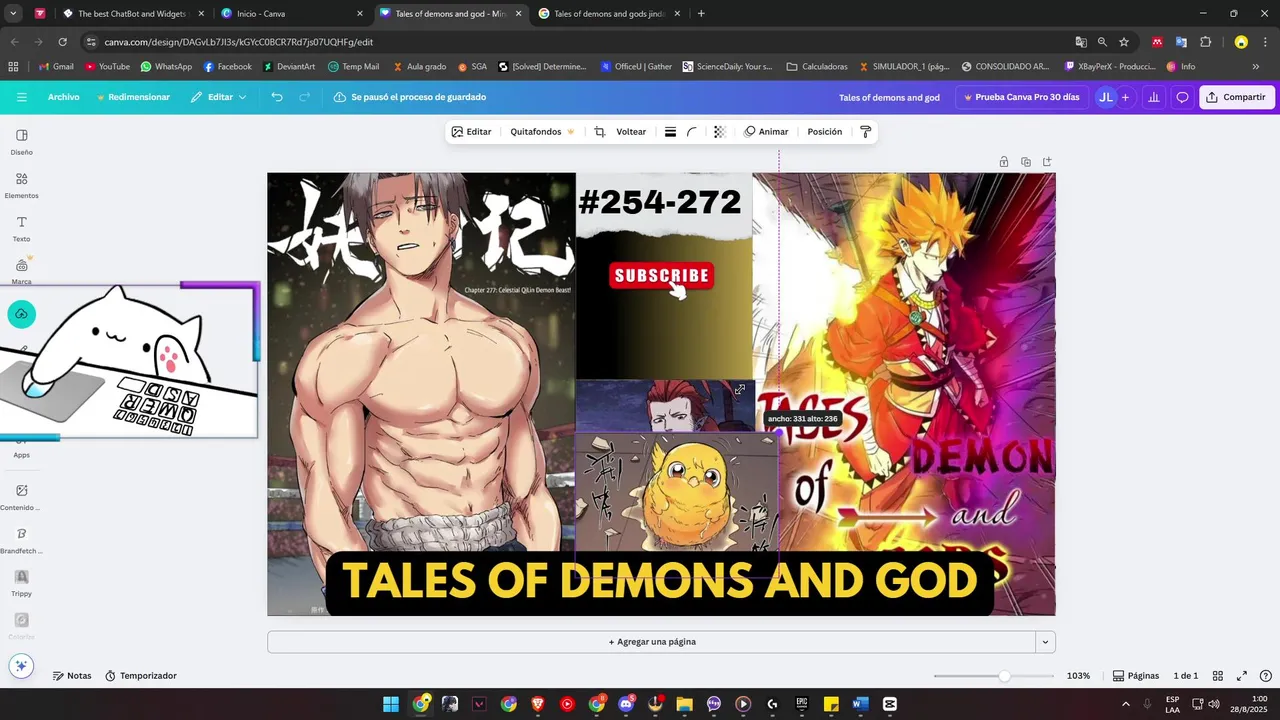Select the #254-272 text on canvas
The image size is (1280, 720).
[x=660, y=202]
